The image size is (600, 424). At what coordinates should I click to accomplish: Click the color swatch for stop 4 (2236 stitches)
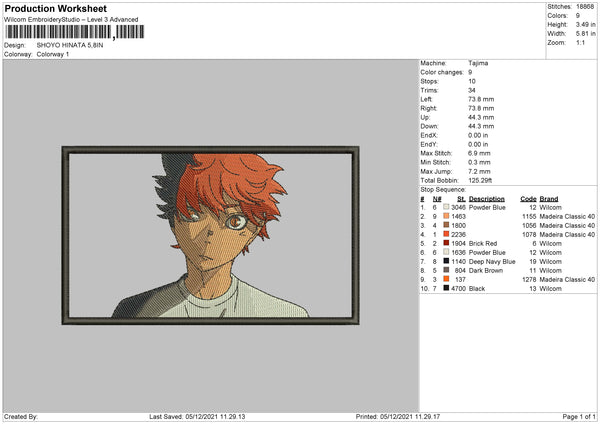point(446,234)
